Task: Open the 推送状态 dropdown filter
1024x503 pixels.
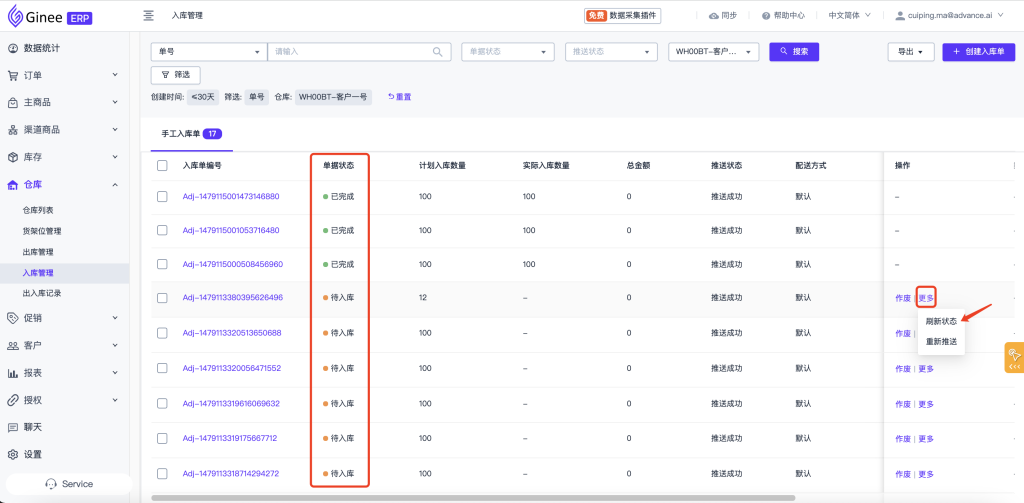Action: point(610,52)
